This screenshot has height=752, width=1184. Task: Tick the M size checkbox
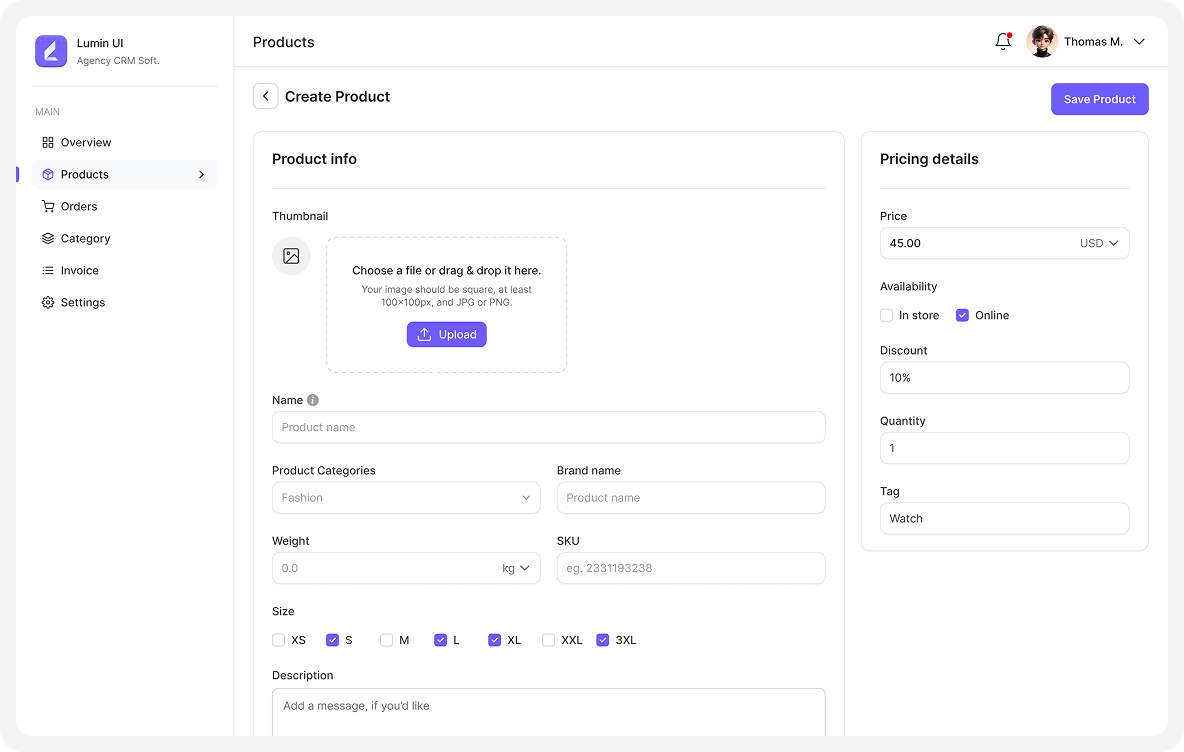pyautogui.click(x=386, y=640)
